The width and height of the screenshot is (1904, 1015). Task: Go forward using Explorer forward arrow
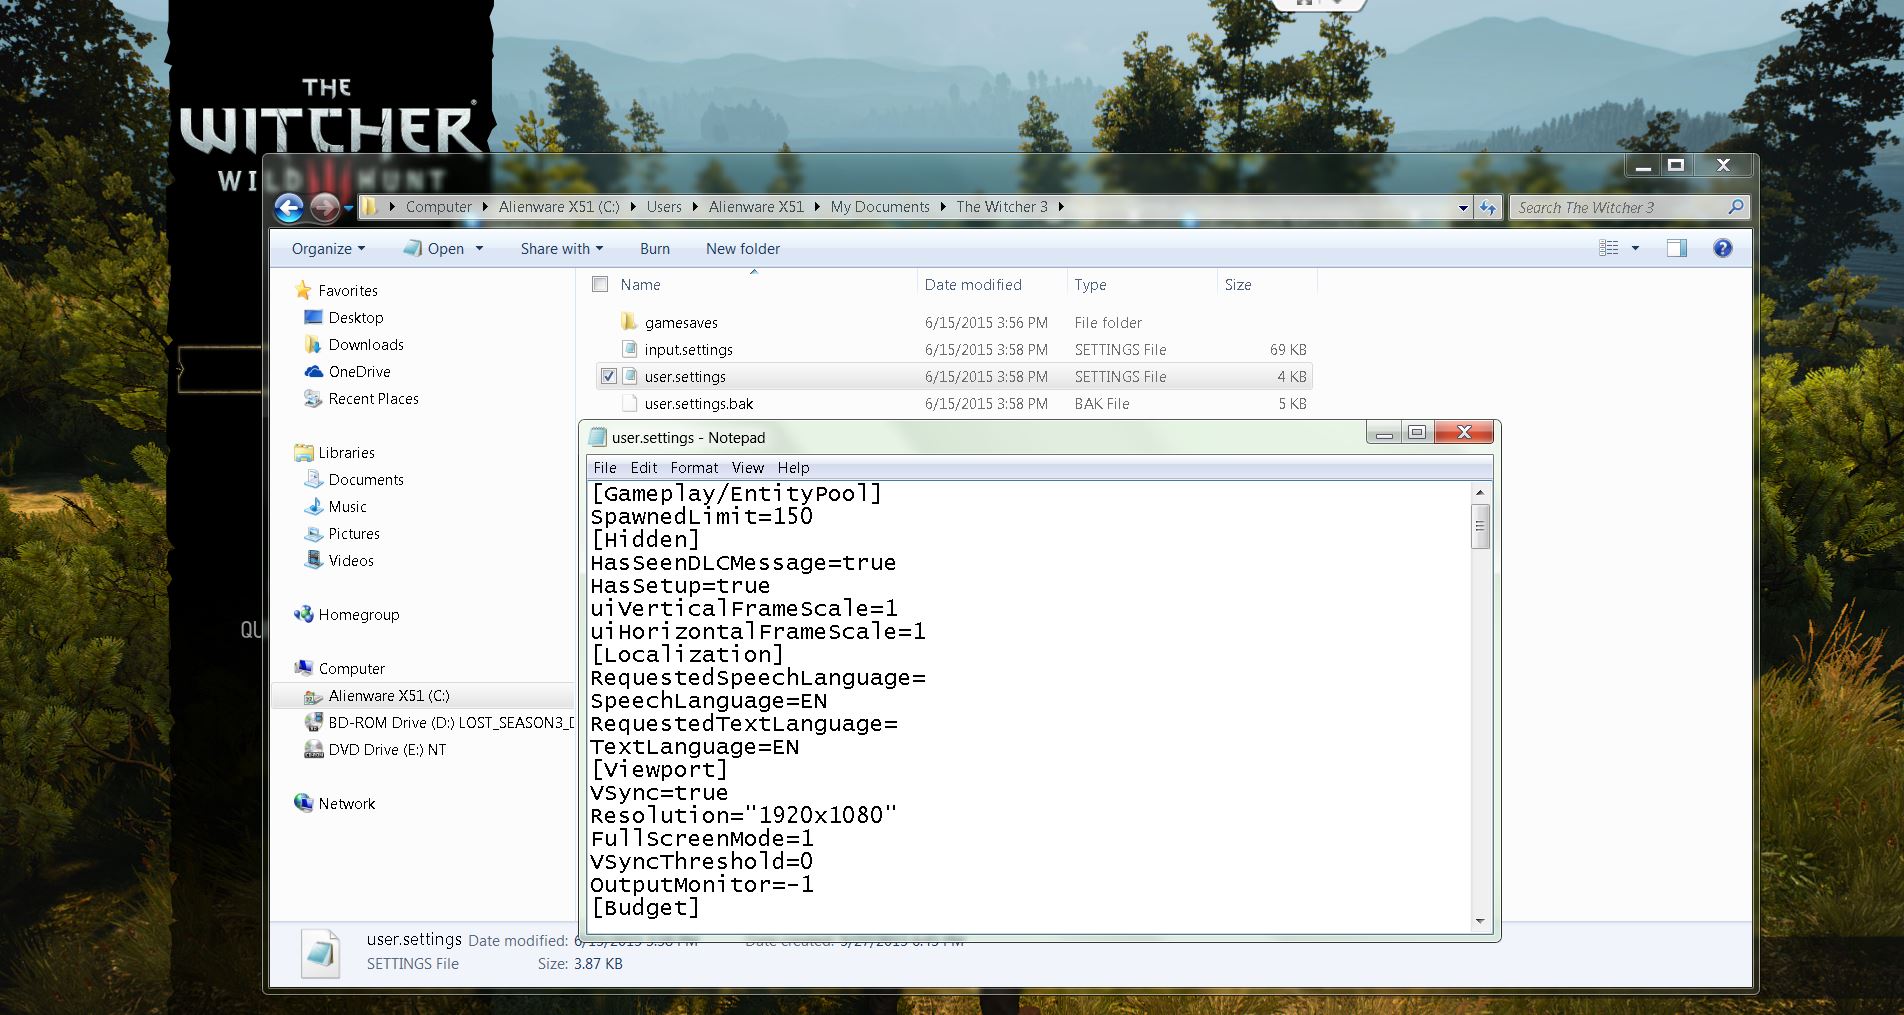(x=324, y=207)
